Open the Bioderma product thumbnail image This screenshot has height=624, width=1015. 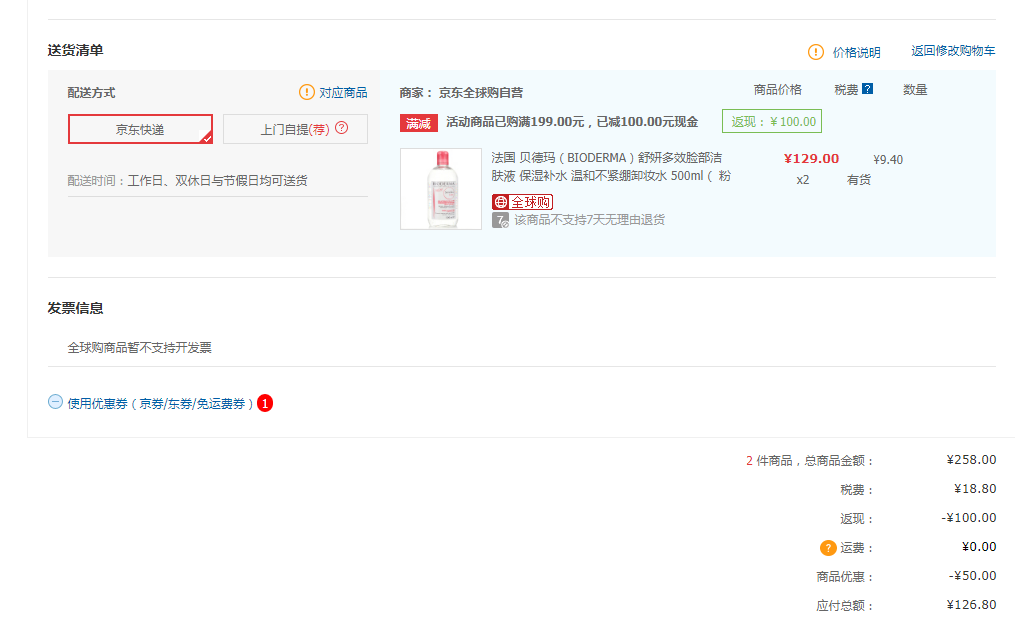tap(441, 189)
